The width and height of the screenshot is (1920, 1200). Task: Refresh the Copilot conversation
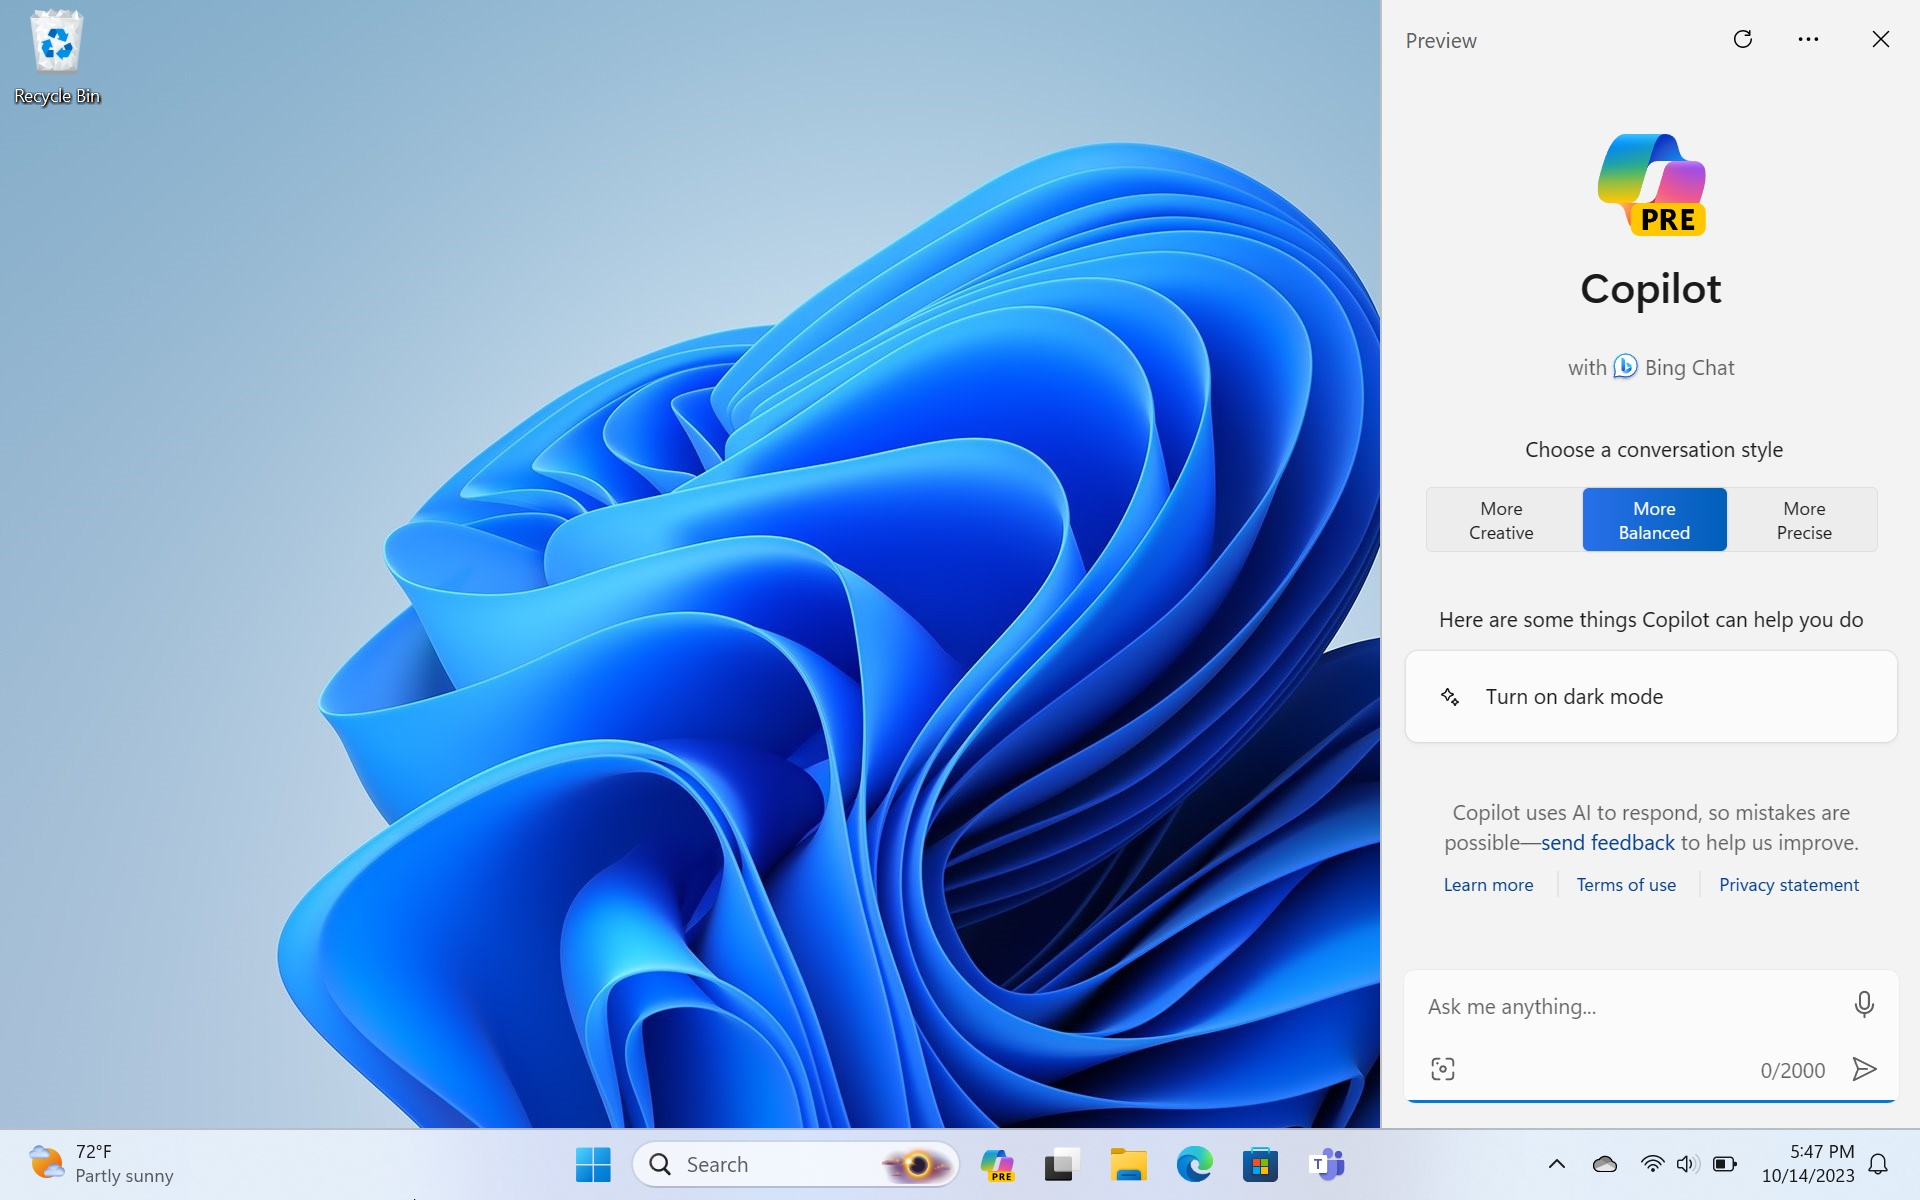[1743, 39]
